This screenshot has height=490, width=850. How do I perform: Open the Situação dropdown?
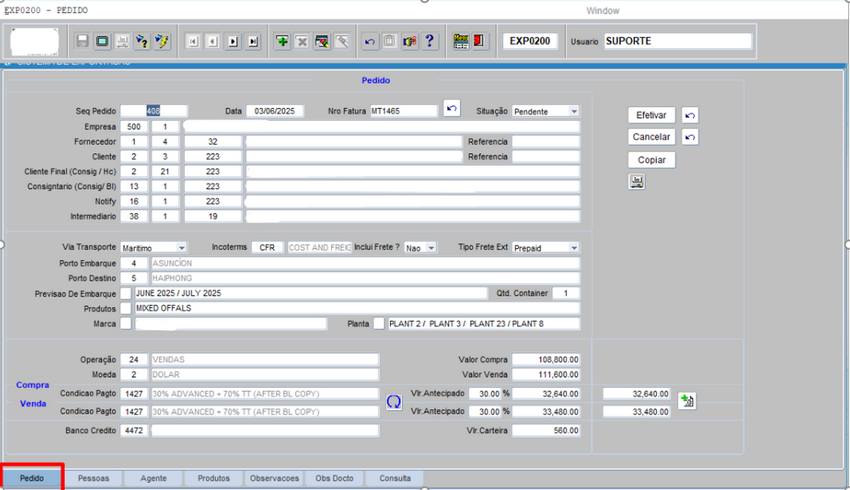point(574,111)
